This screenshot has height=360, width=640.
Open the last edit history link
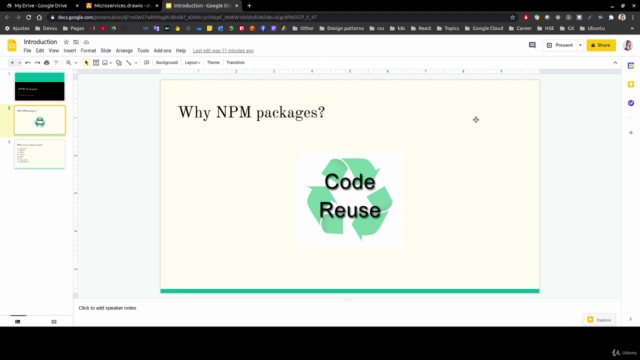[223, 51]
